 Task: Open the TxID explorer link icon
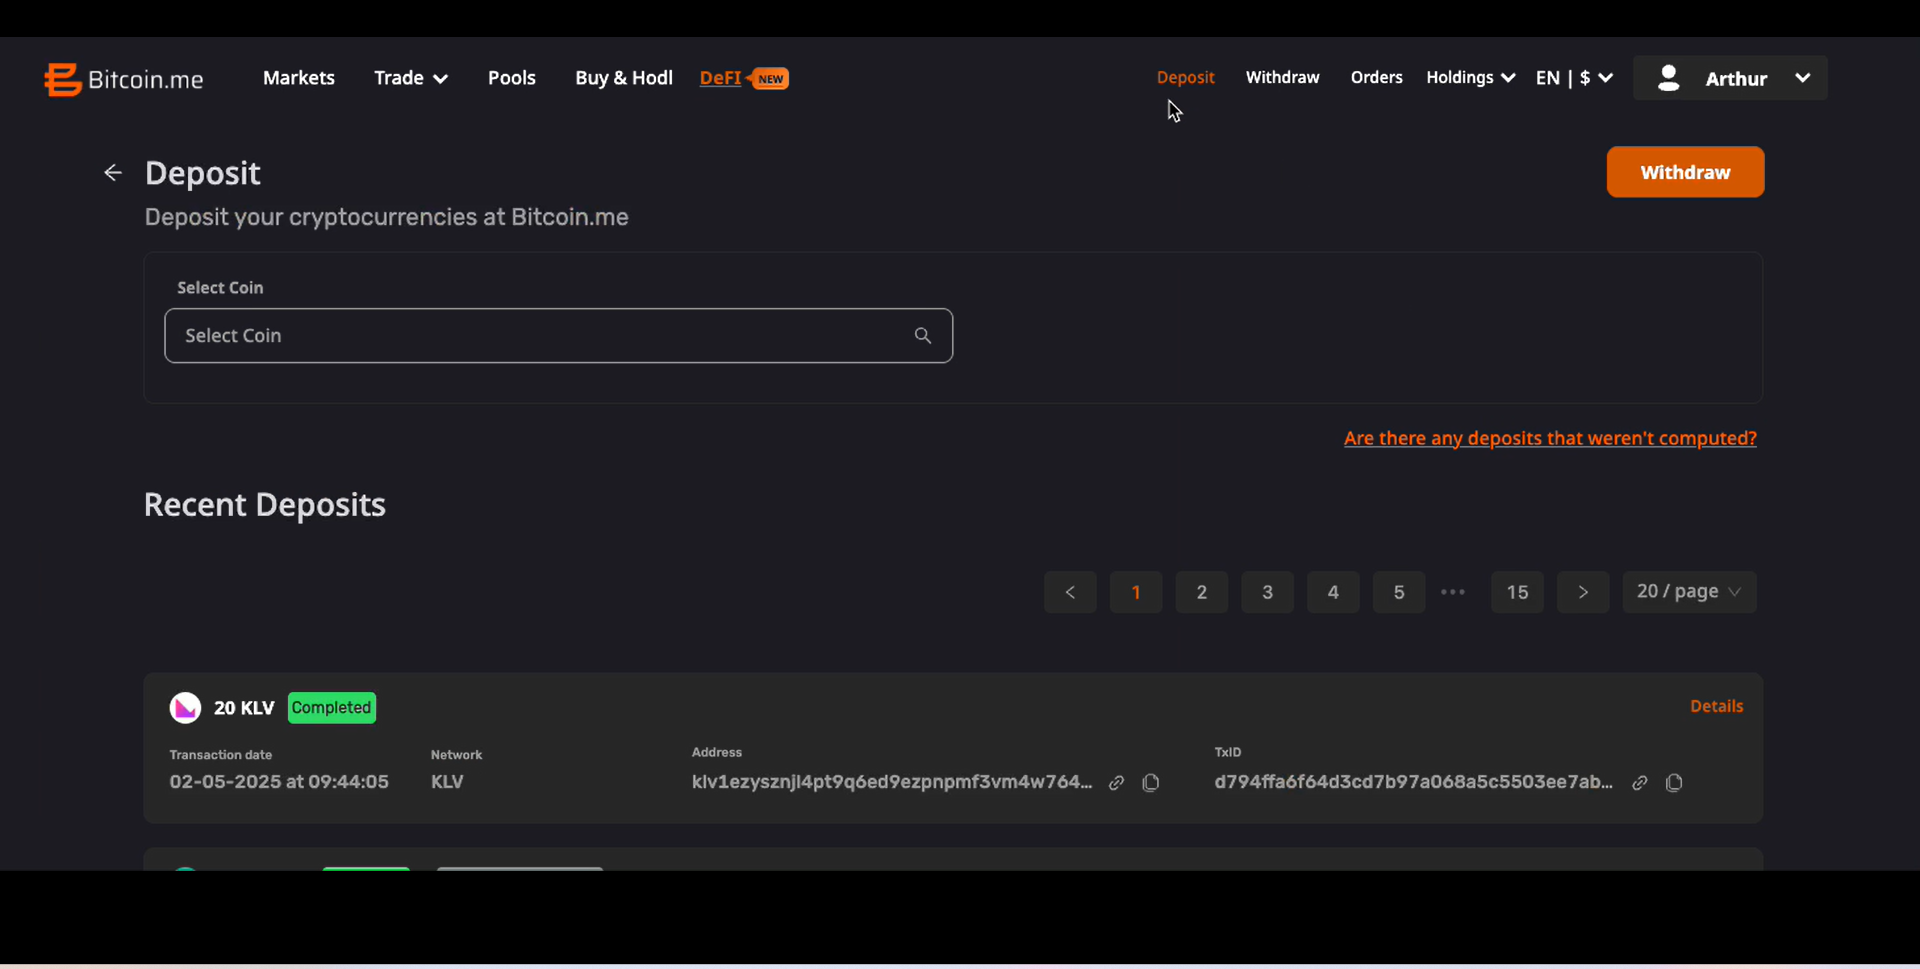pyautogui.click(x=1640, y=783)
